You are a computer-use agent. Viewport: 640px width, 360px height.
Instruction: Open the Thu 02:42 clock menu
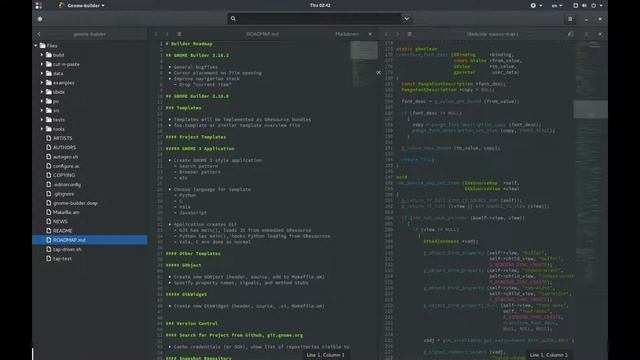320,5
